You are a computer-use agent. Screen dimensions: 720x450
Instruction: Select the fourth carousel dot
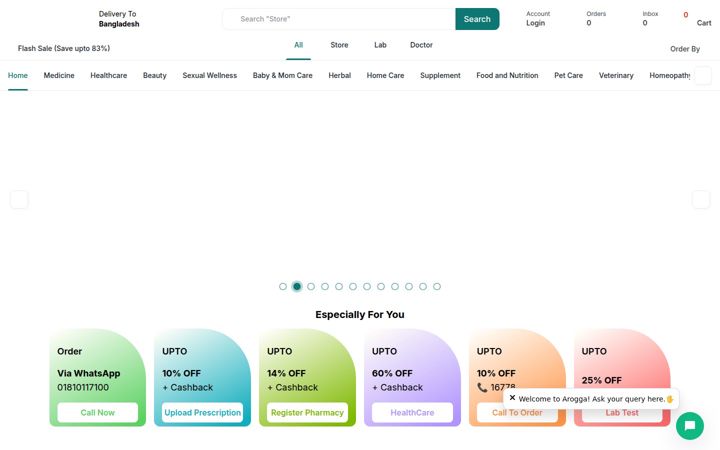(x=325, y=287)
